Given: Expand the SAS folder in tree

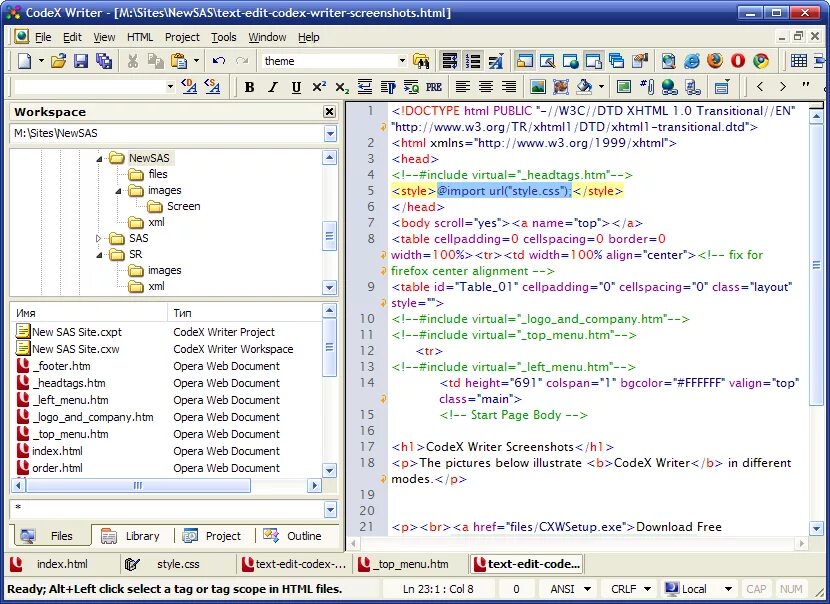Looking at the screenshot, I should [99, 238].
